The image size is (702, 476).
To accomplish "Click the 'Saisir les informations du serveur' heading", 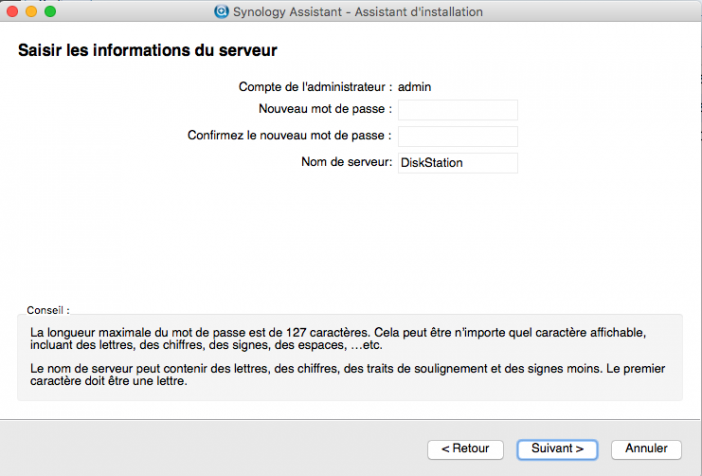I will coord(147,50).
